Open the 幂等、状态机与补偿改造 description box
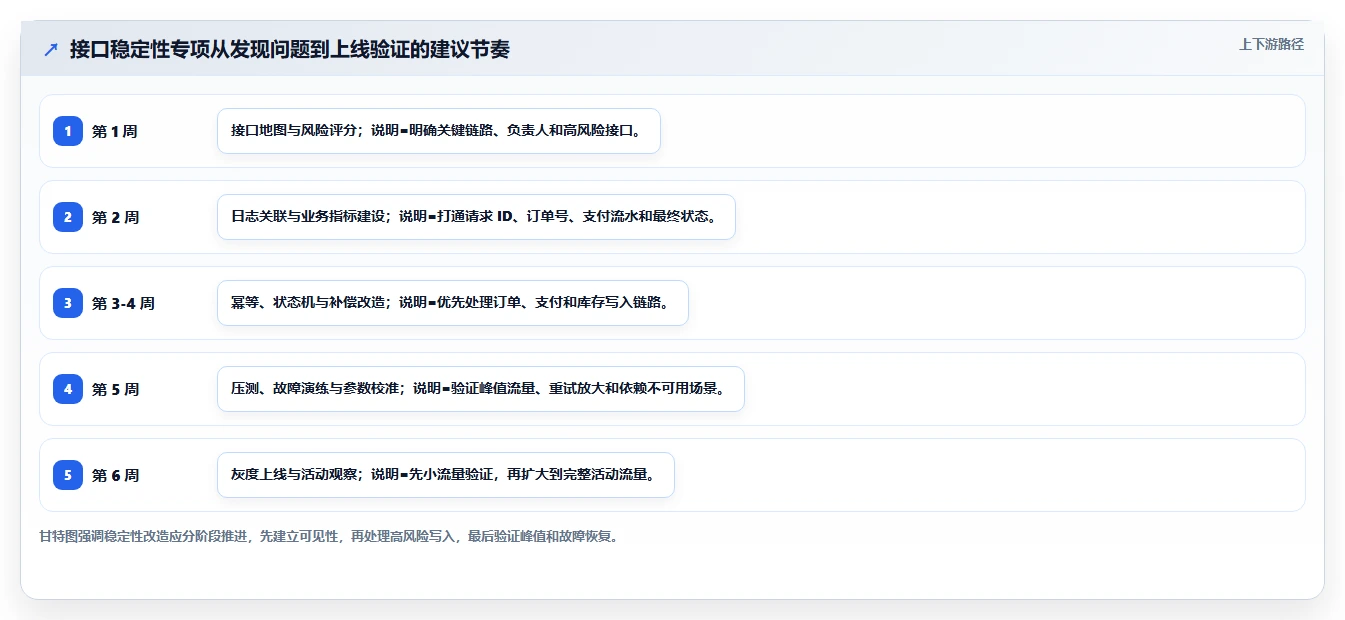1345x620 pixels. point(453,303)
